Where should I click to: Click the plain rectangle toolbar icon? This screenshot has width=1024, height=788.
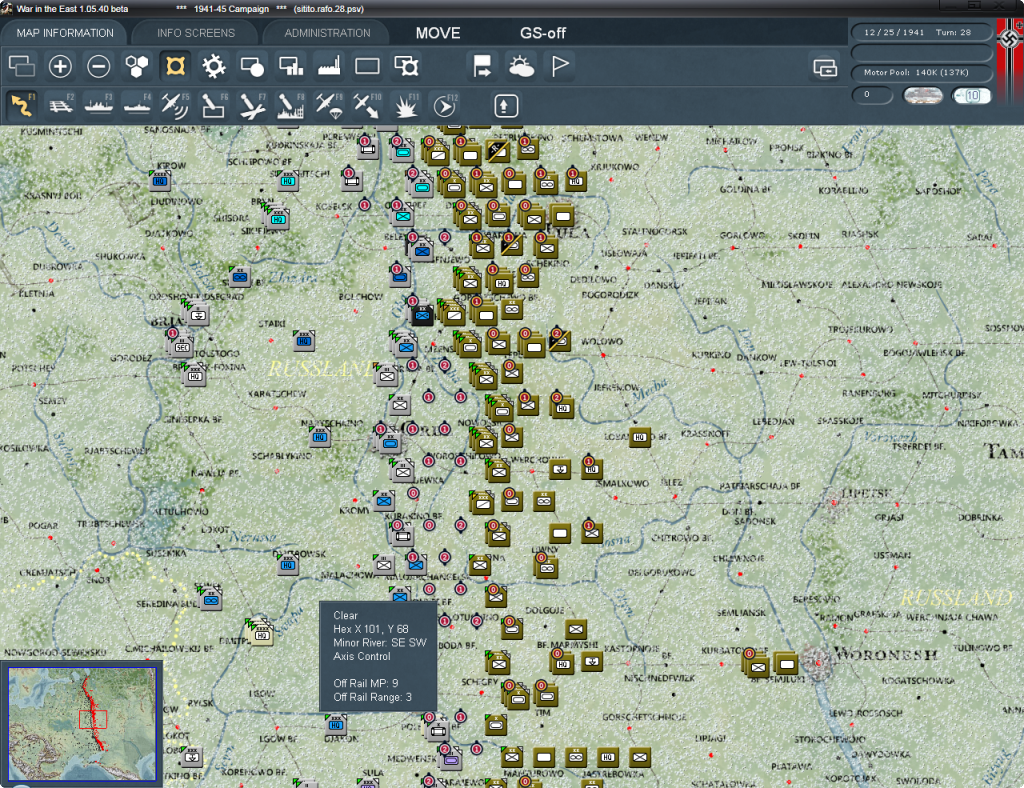coord(367,66)
